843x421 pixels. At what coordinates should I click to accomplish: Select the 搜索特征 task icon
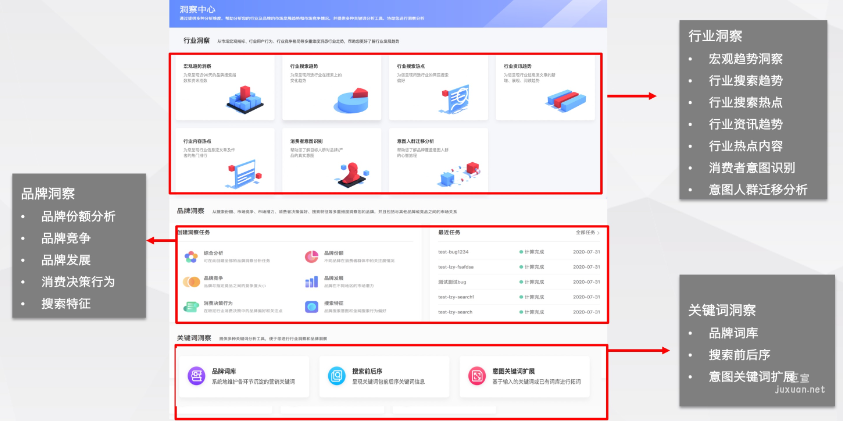(x=311, y=306)
